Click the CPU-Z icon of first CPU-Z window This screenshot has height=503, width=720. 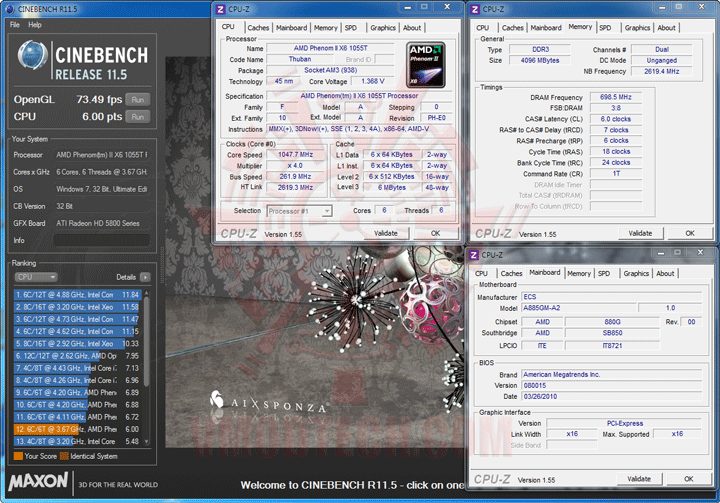click(x=221, y=9)
